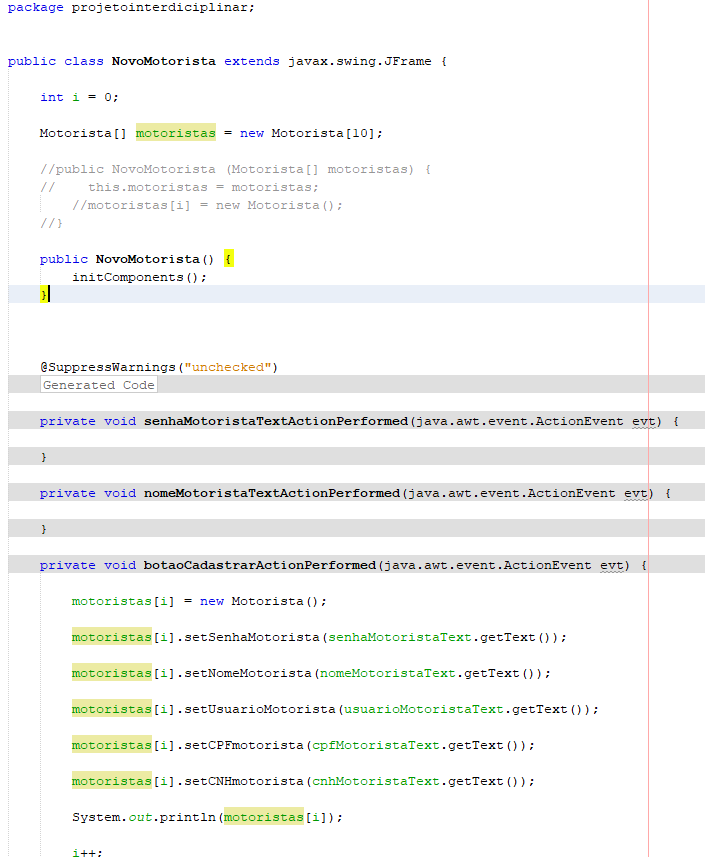Click the 'i++;' increment statement

(87, 852)
